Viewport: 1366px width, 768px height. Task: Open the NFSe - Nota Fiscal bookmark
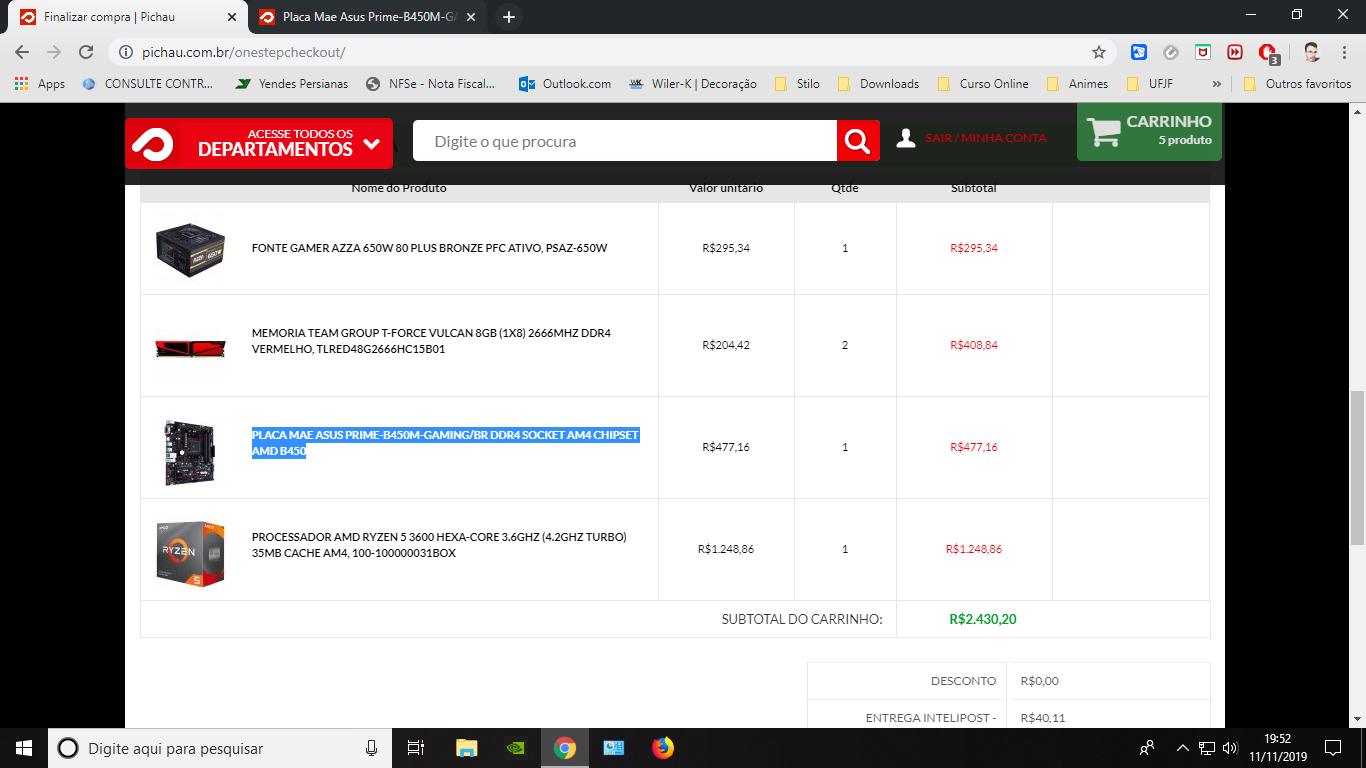(x=431, y=84)
